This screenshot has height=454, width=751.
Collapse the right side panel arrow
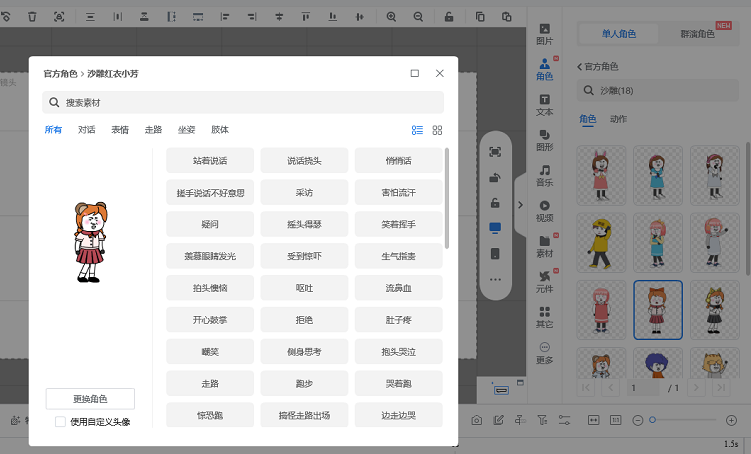[520, 205]
